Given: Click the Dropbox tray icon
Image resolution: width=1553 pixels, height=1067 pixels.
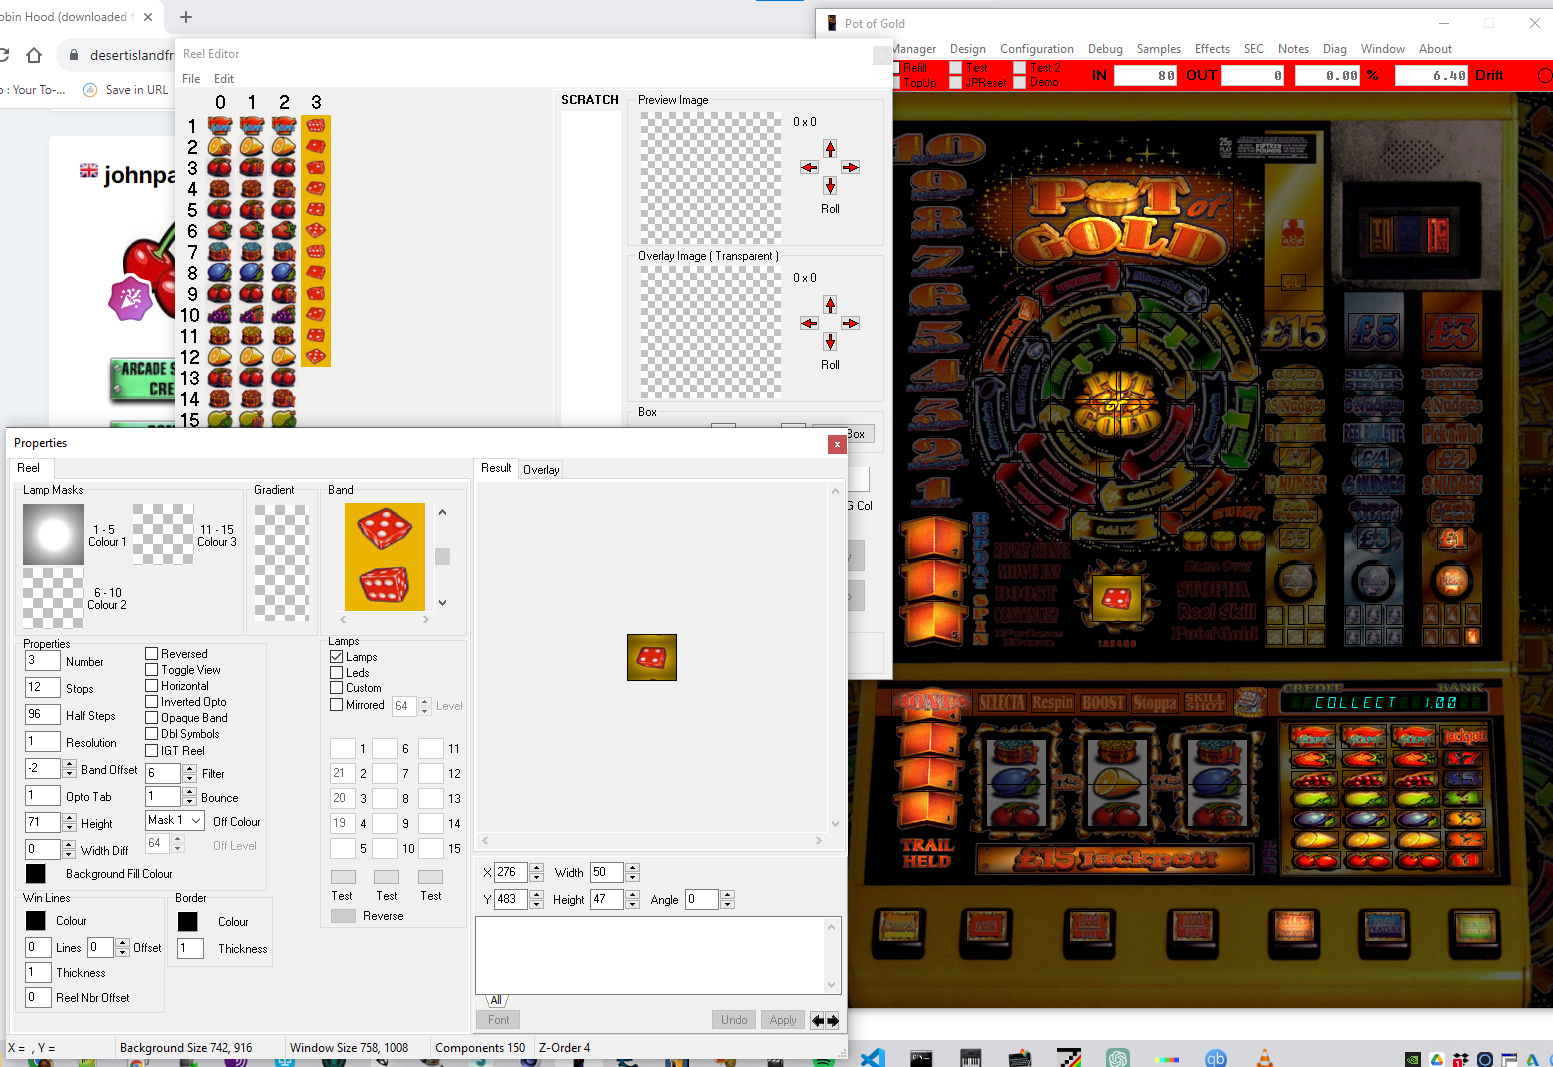Looking at the screenshot, I should click(1461, 1059).
